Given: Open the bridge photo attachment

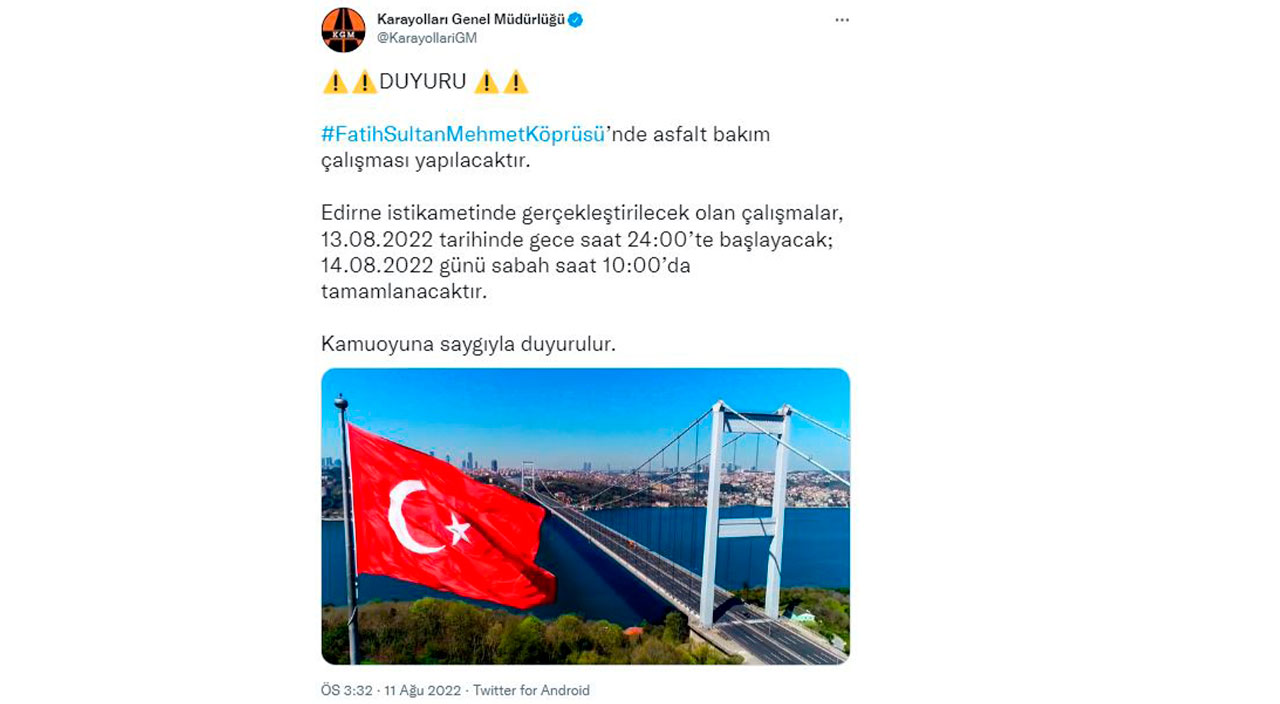Looking at the screenshot, I should [x=585, y=516].
